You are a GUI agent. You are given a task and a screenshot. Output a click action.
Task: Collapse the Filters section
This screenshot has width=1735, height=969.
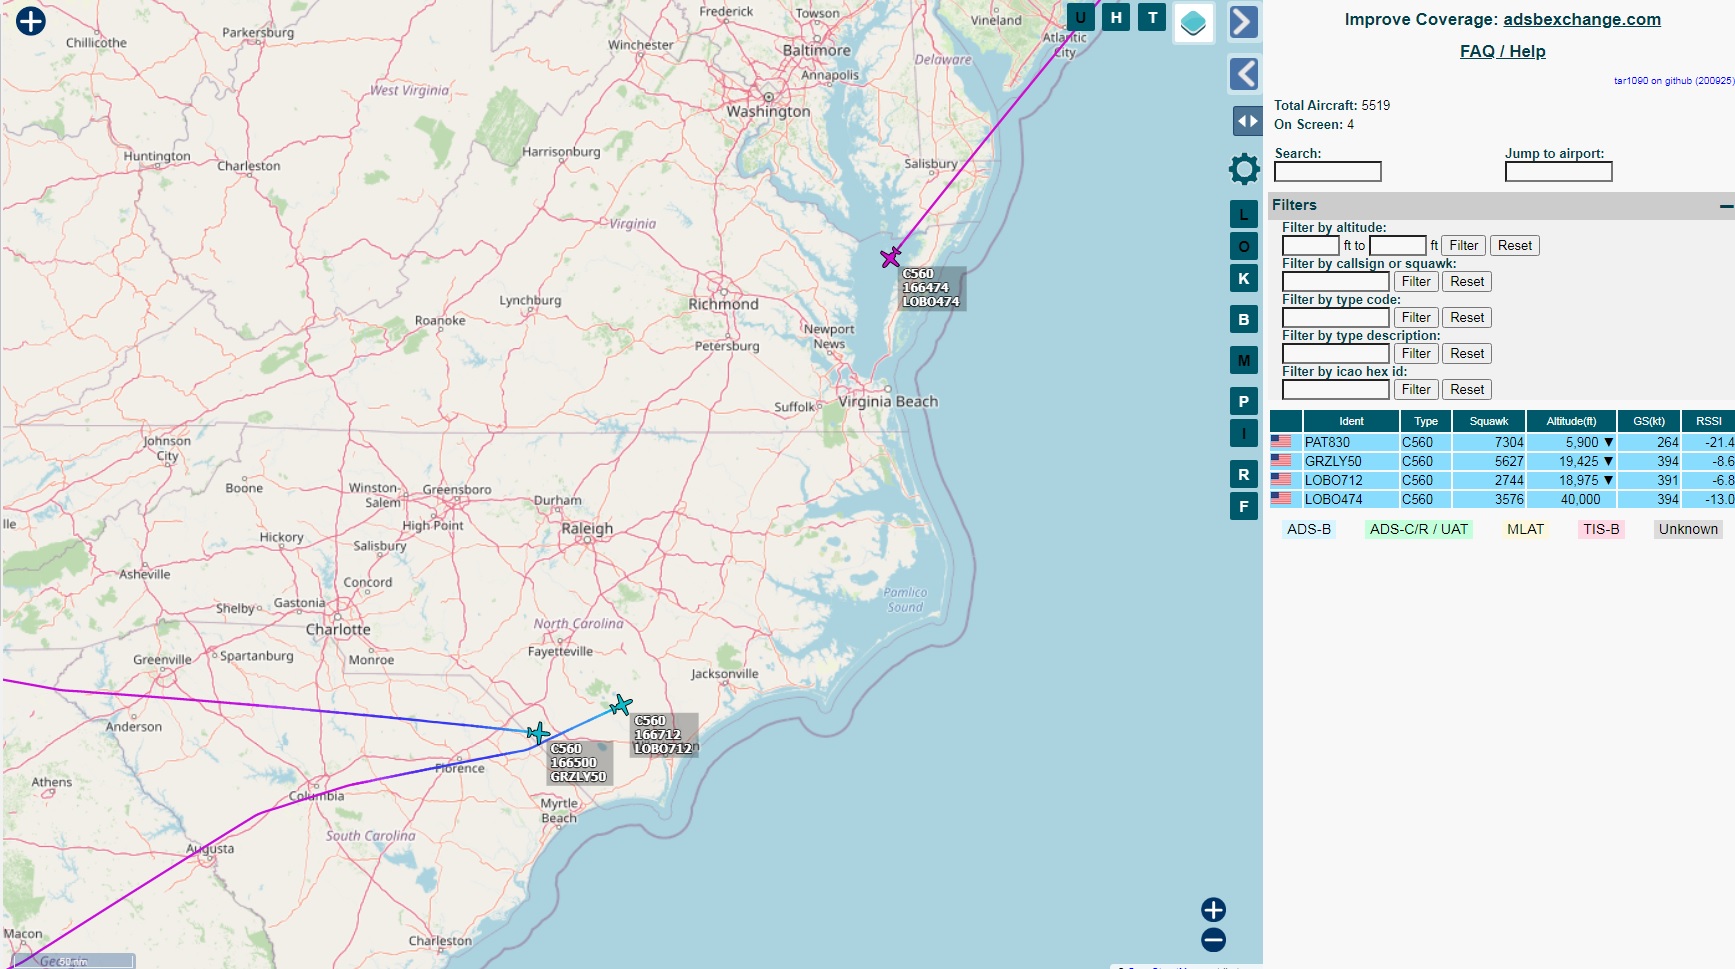coord(1726,205)
